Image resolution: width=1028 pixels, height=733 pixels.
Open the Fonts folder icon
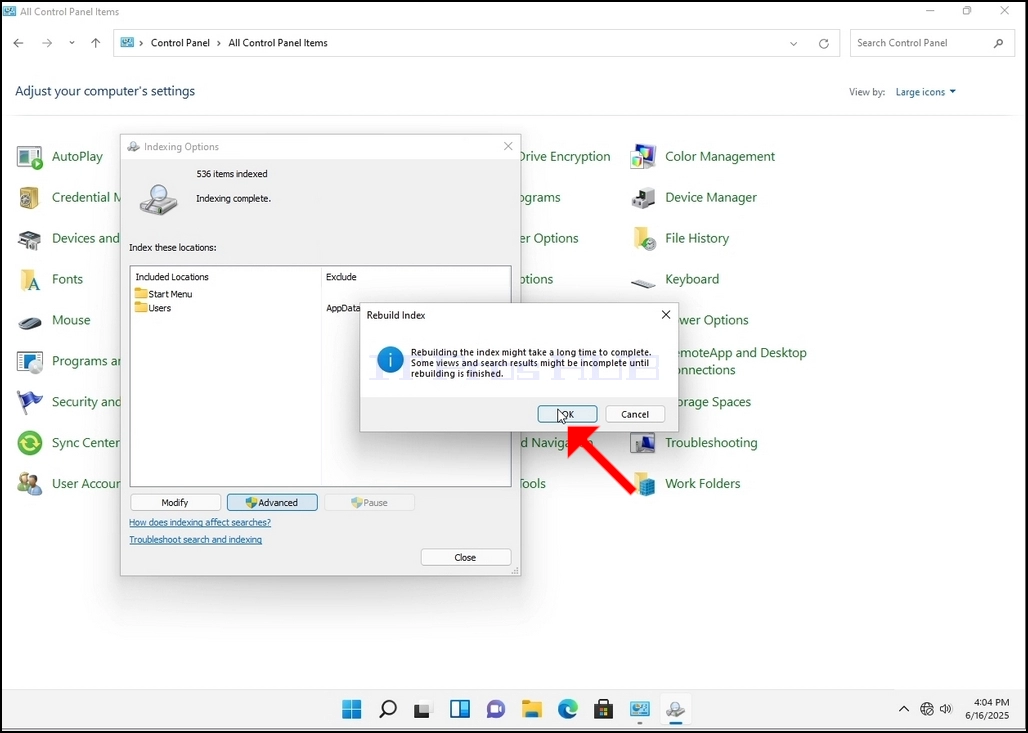point(30,280)
